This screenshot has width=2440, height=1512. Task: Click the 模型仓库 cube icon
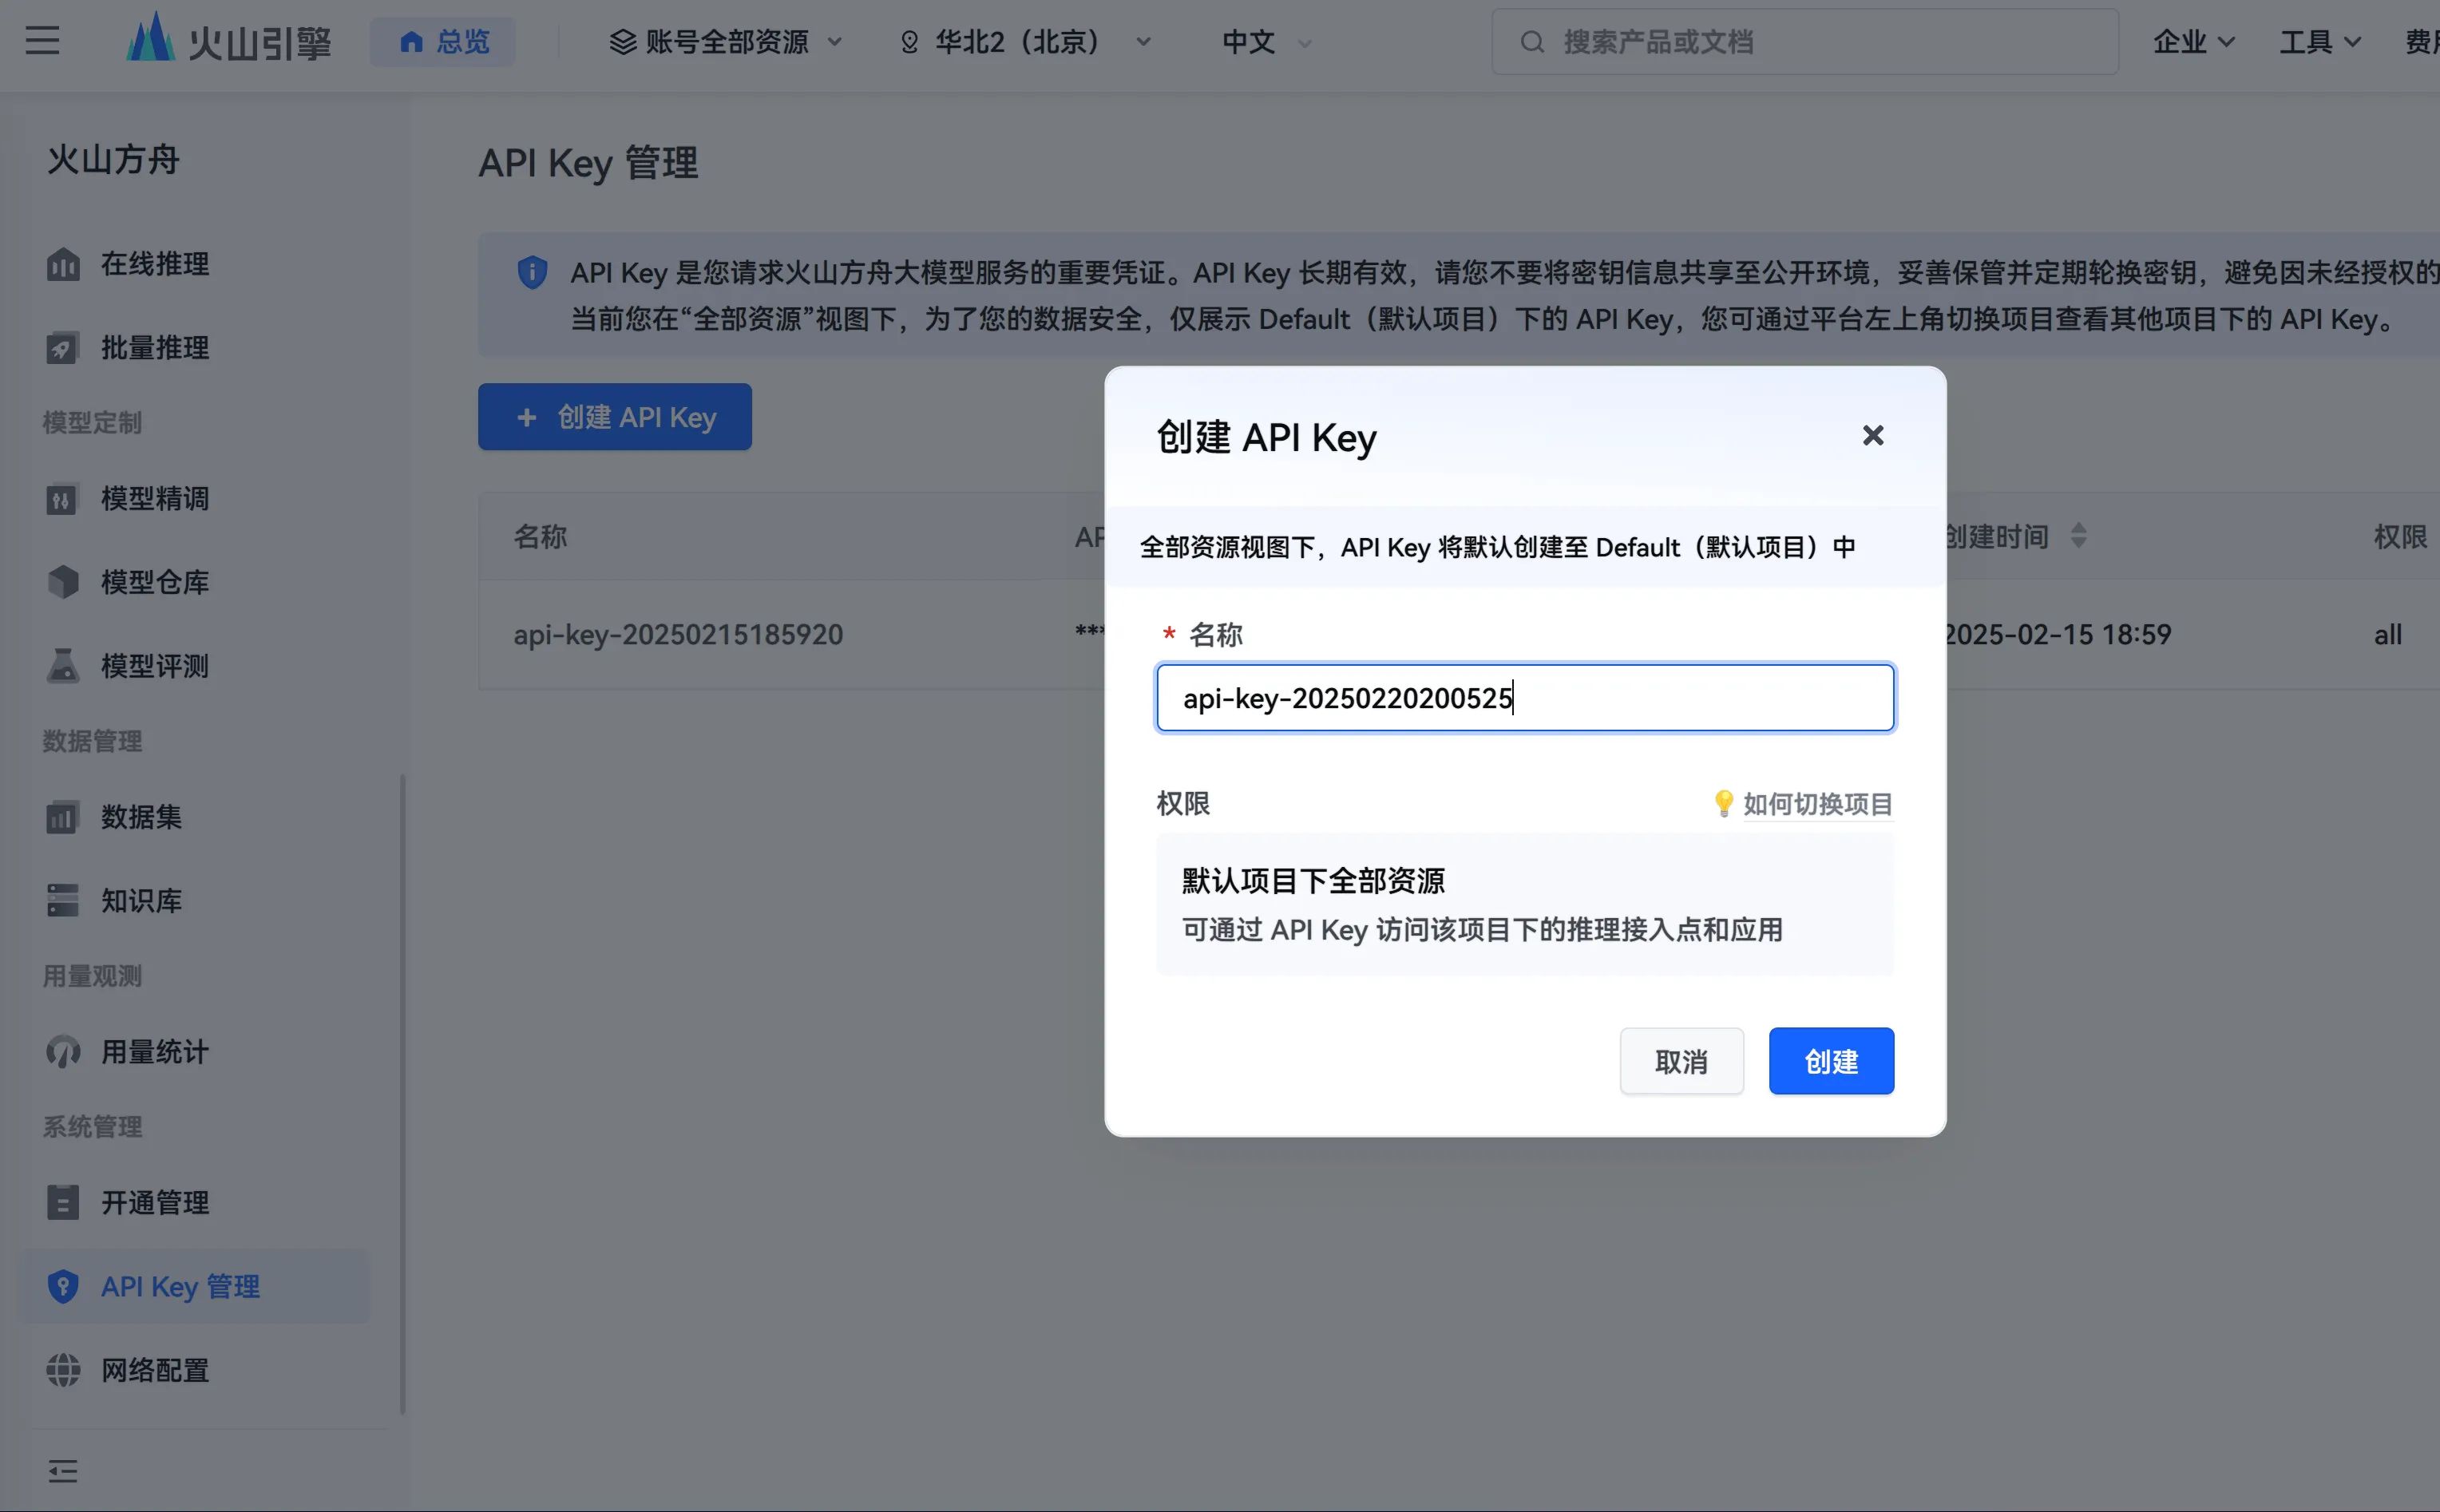point(63,582)
